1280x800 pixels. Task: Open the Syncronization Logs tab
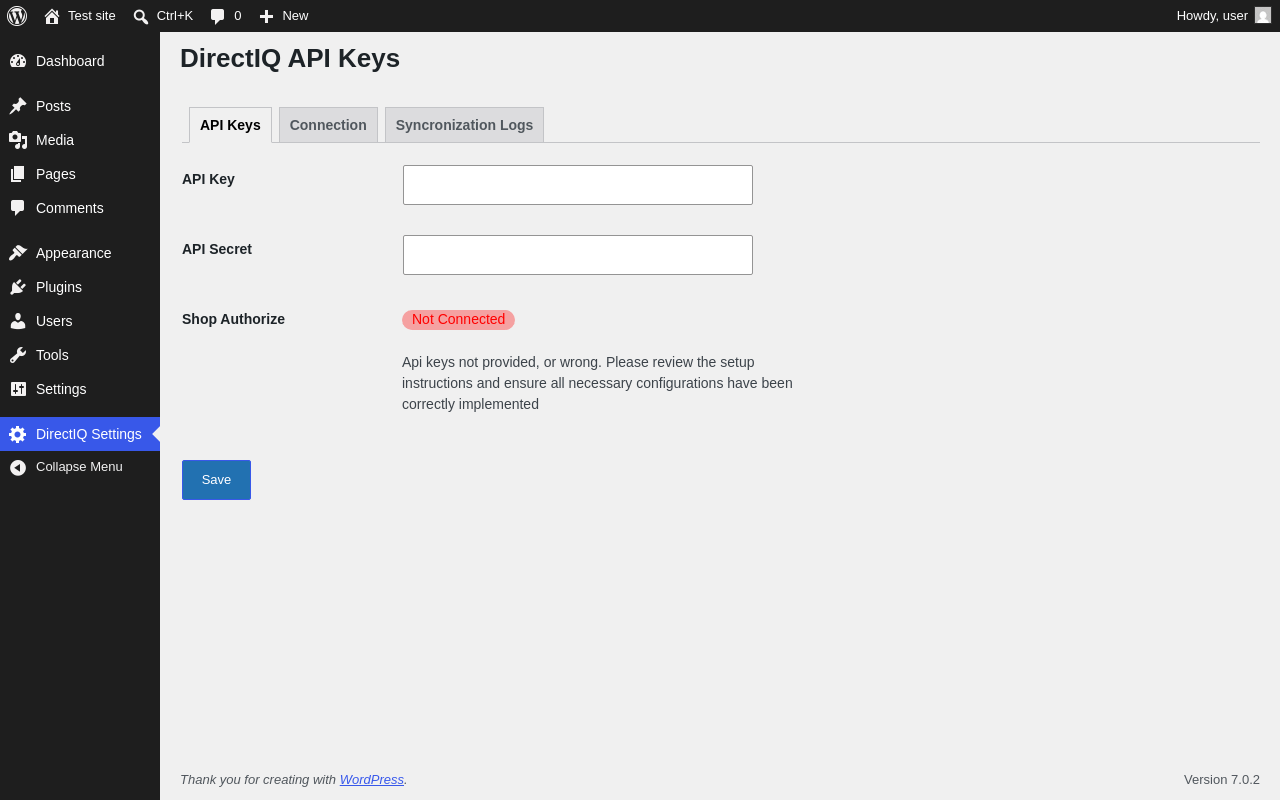click(464, 125)
